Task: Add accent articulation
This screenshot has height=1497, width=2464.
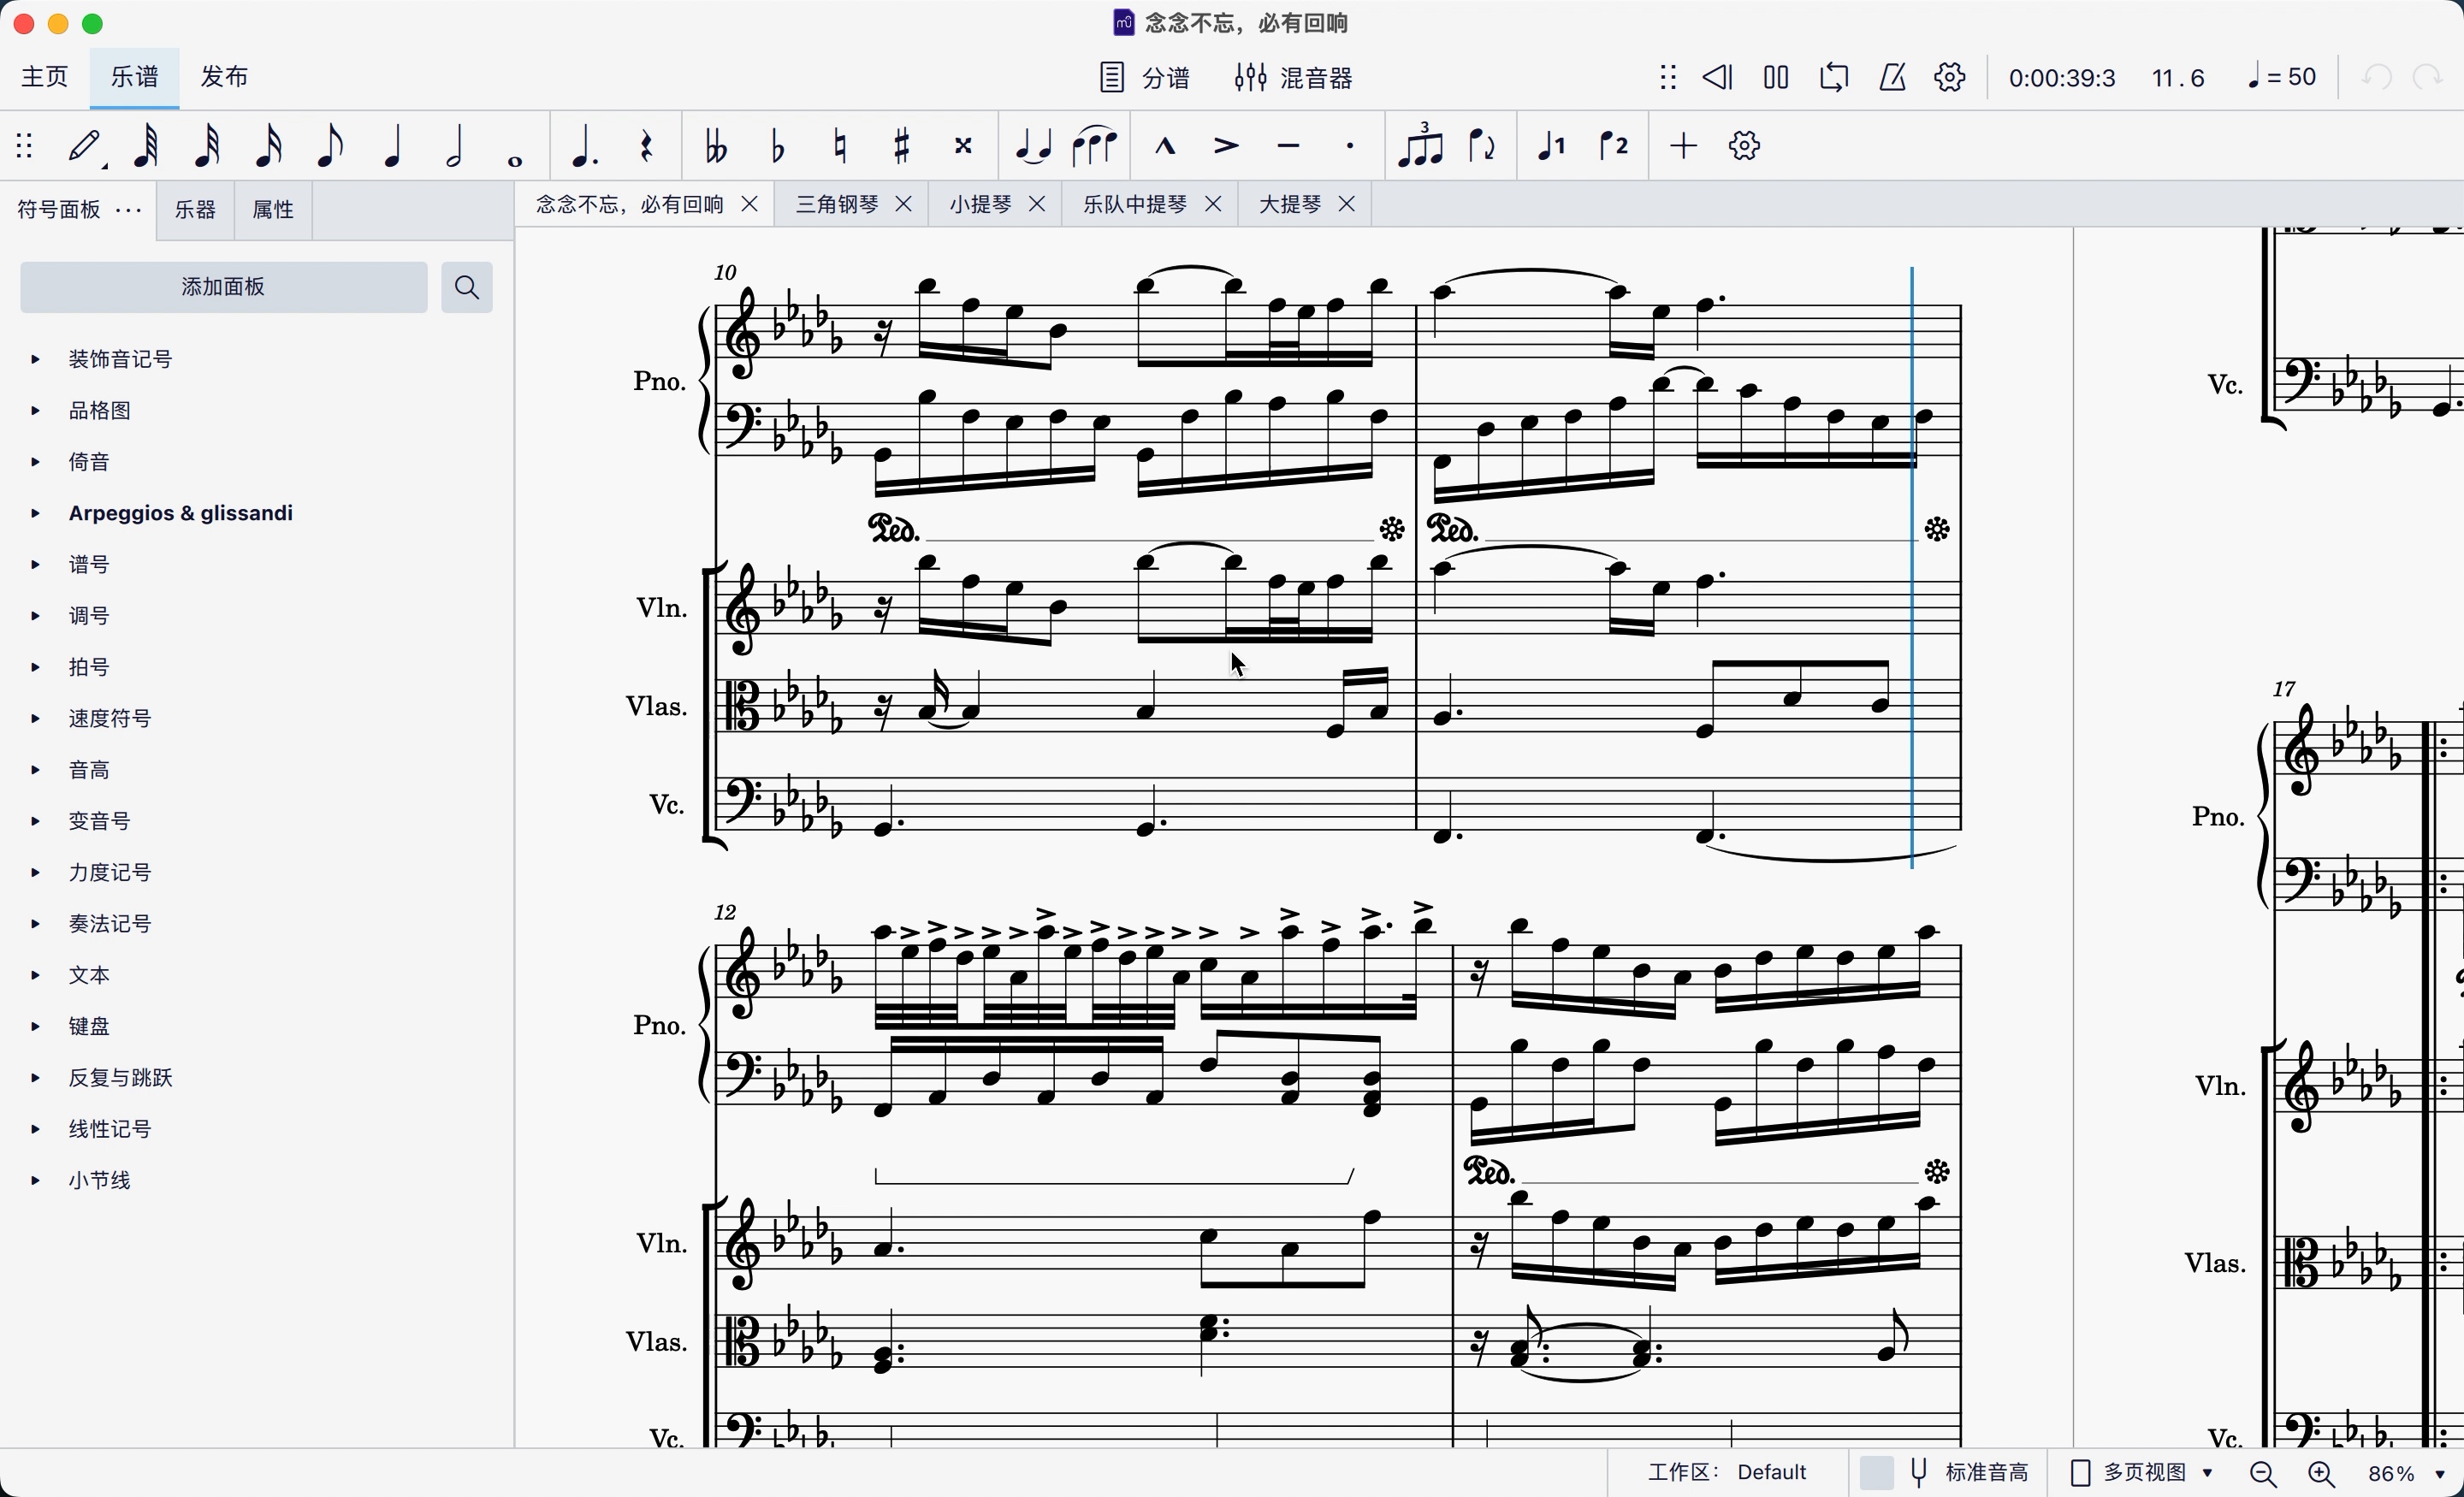Action: [x=1226, y=146]
